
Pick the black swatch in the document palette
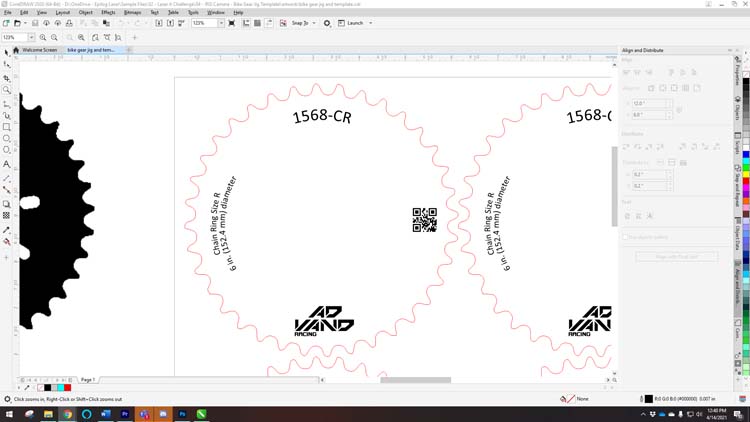tap(47, 388)
